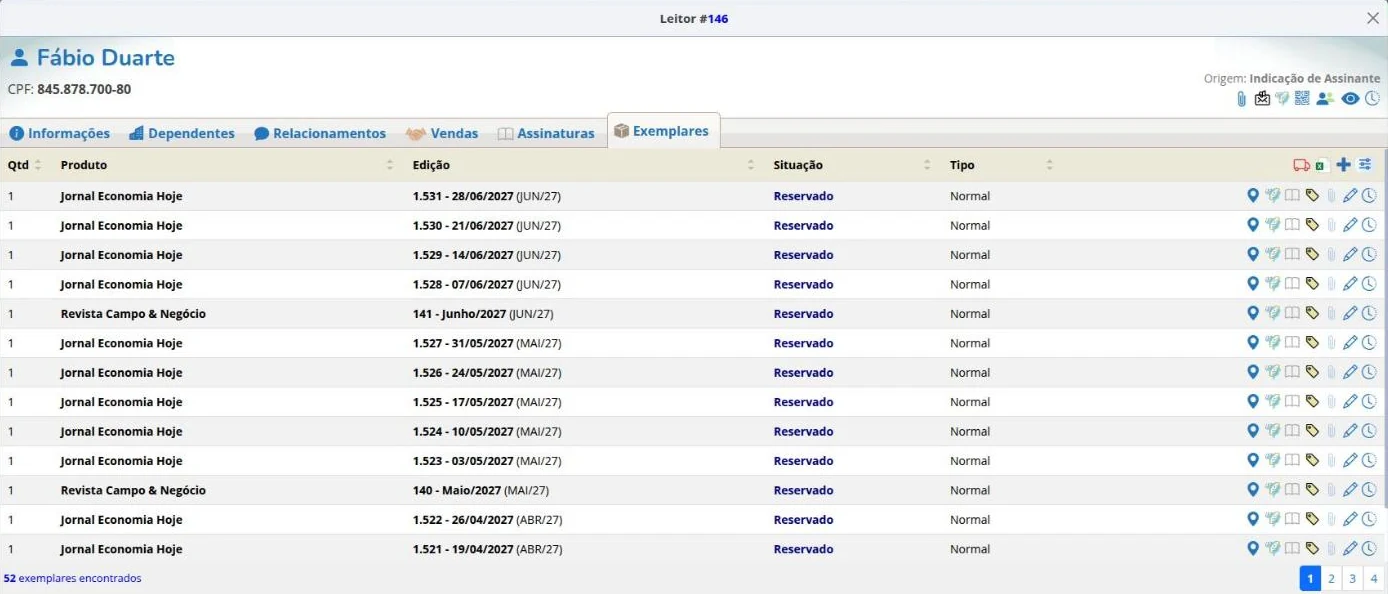Go to page 3 of exemplares

point(1352,578)
